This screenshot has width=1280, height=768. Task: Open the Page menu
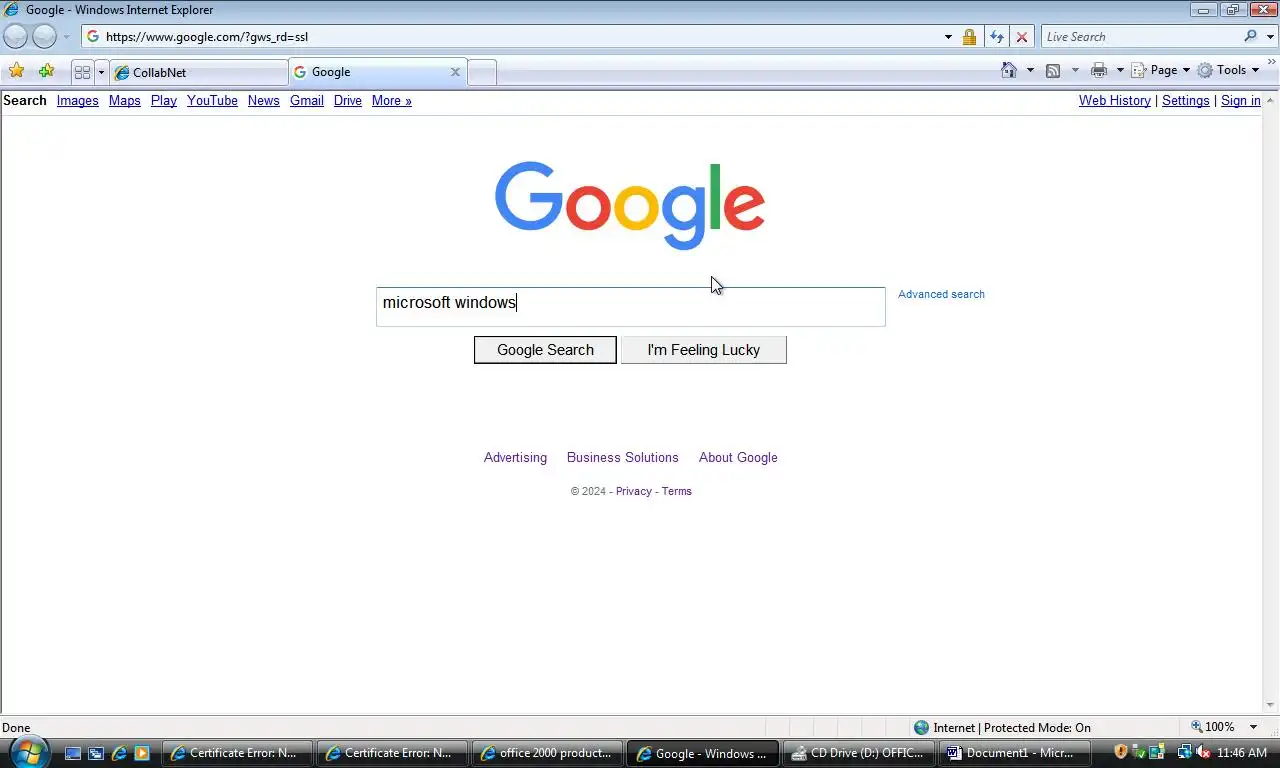[1160, 70]
